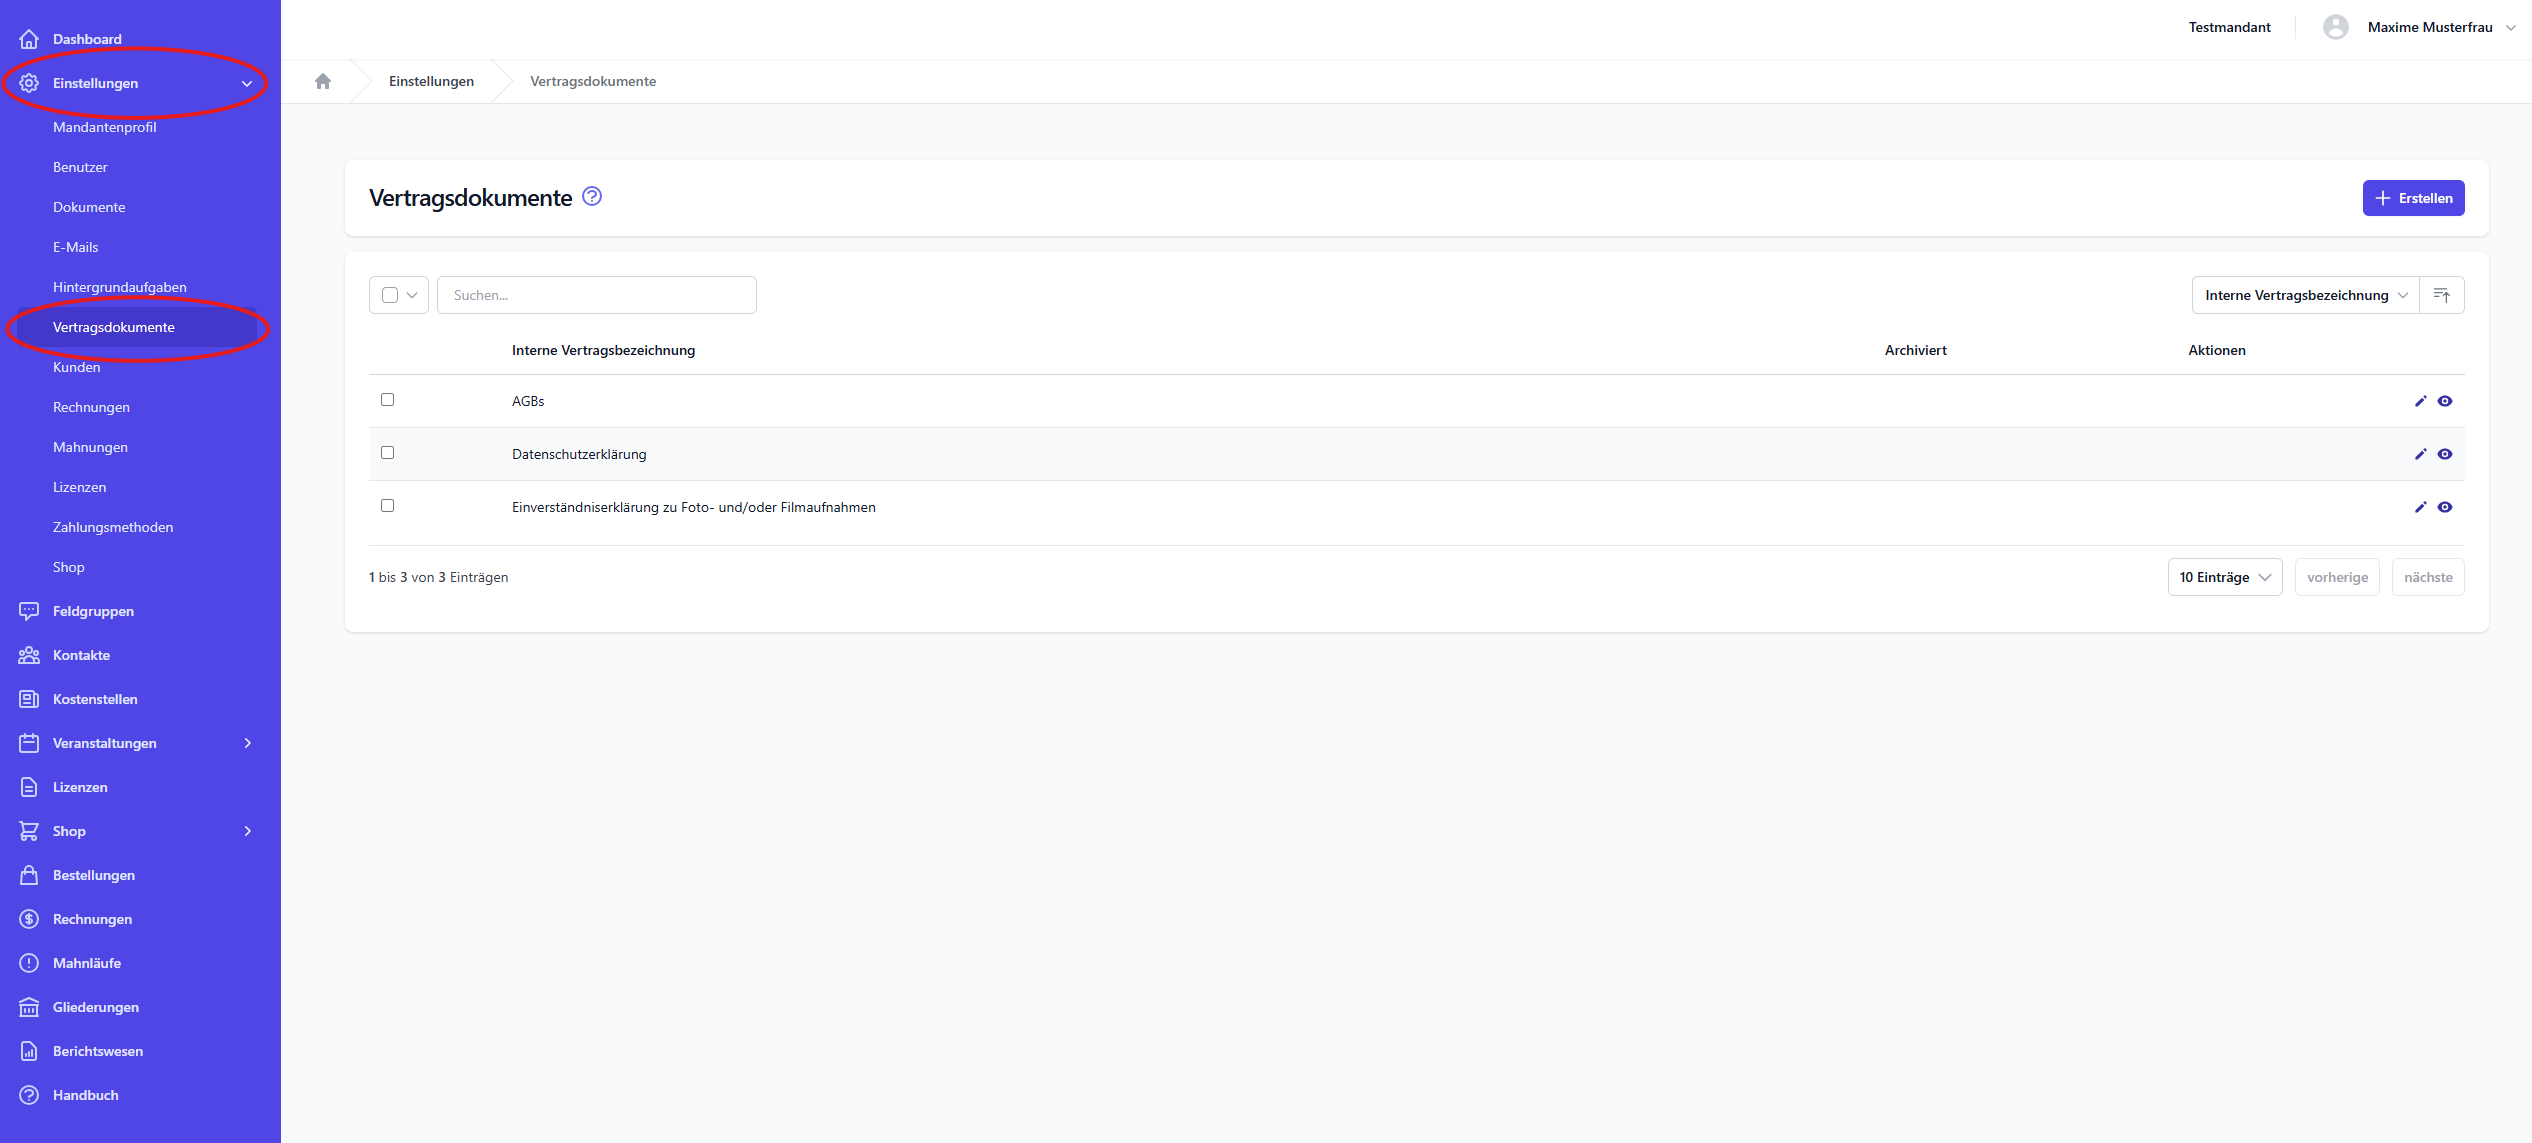Image resolution: width=2532 pixels, height=1143 pixels.
Task: Open Rechnungen under Einstellungen submenu
Action: click(91, 407)
